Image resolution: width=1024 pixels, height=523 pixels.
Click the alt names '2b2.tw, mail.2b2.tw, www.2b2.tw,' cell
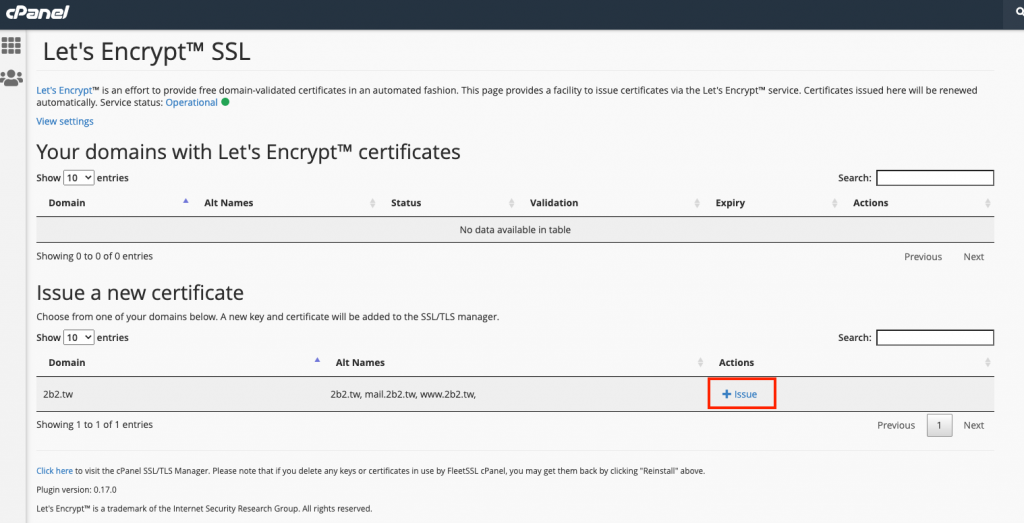[403, 394]
